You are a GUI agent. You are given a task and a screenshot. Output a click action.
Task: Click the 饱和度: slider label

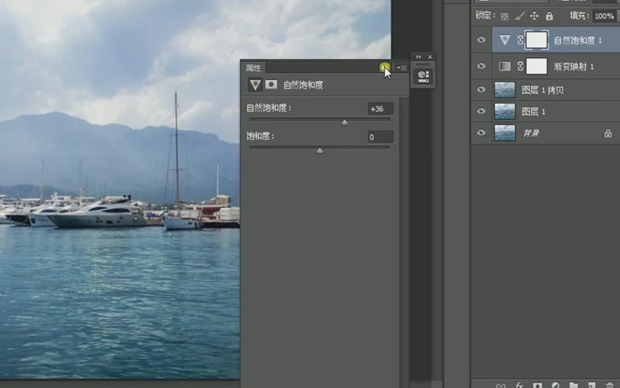point(260,136)
